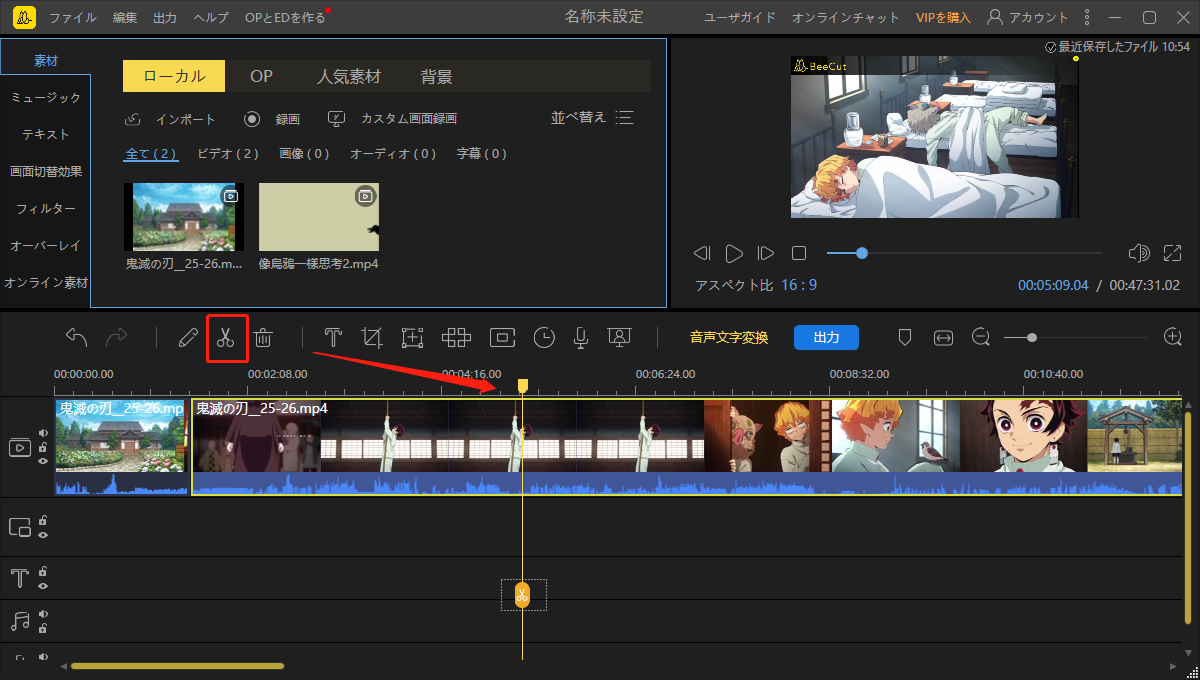Click the BeeCut app logo
1200x680 pixels.
click(x=26, y=17)
